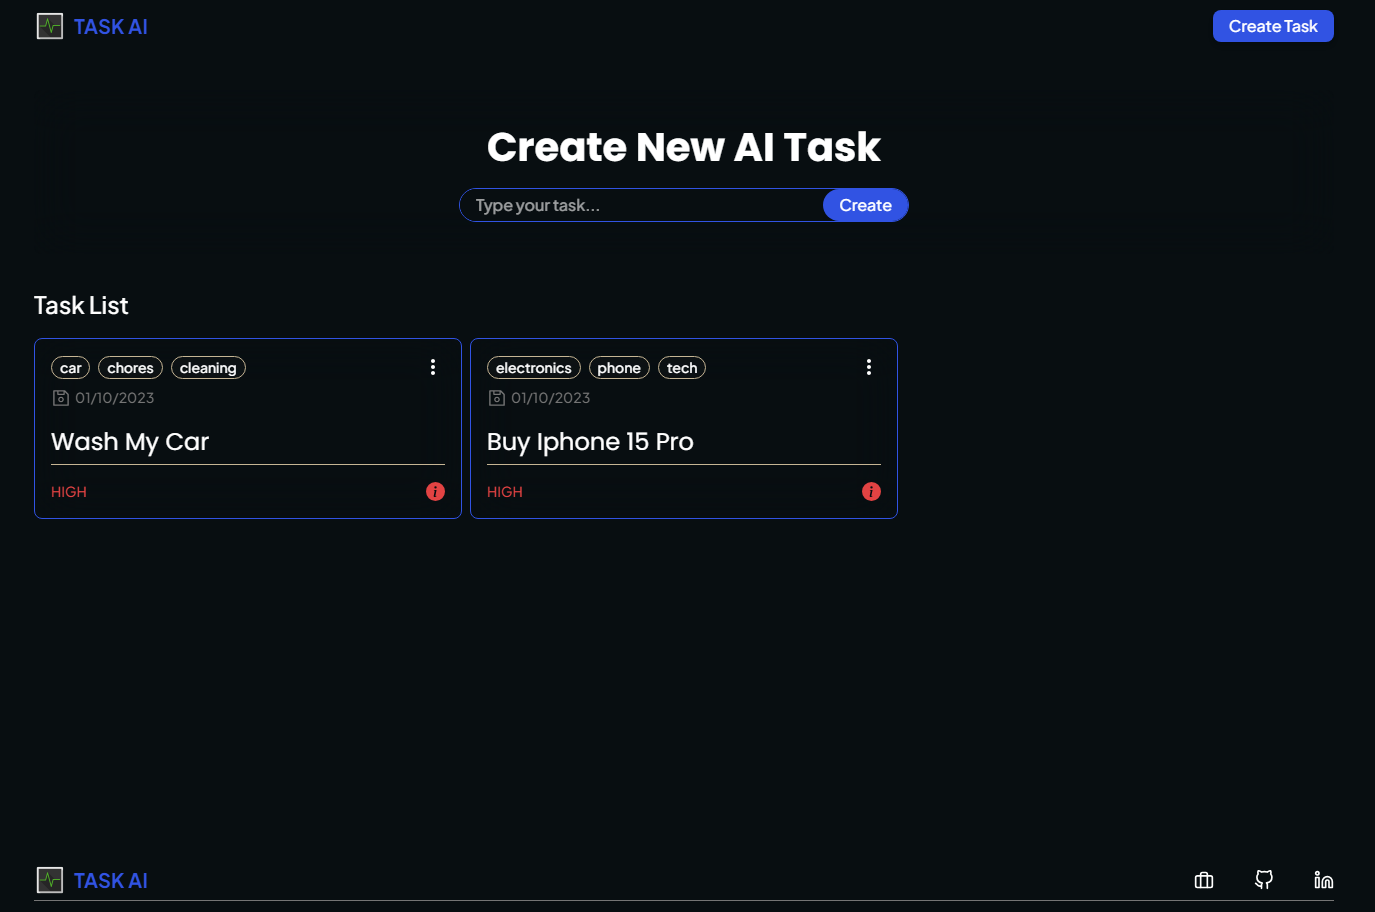Select the chores tag chip
Image resolution: width=1375 pixels, height=912 pixels.
click(130, 367)
